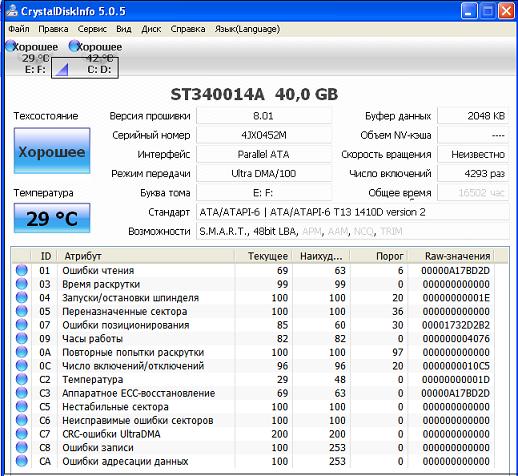
Task: Click status orb of attribute 04 row
Action: pyautogui.click(x=22, y=297)
